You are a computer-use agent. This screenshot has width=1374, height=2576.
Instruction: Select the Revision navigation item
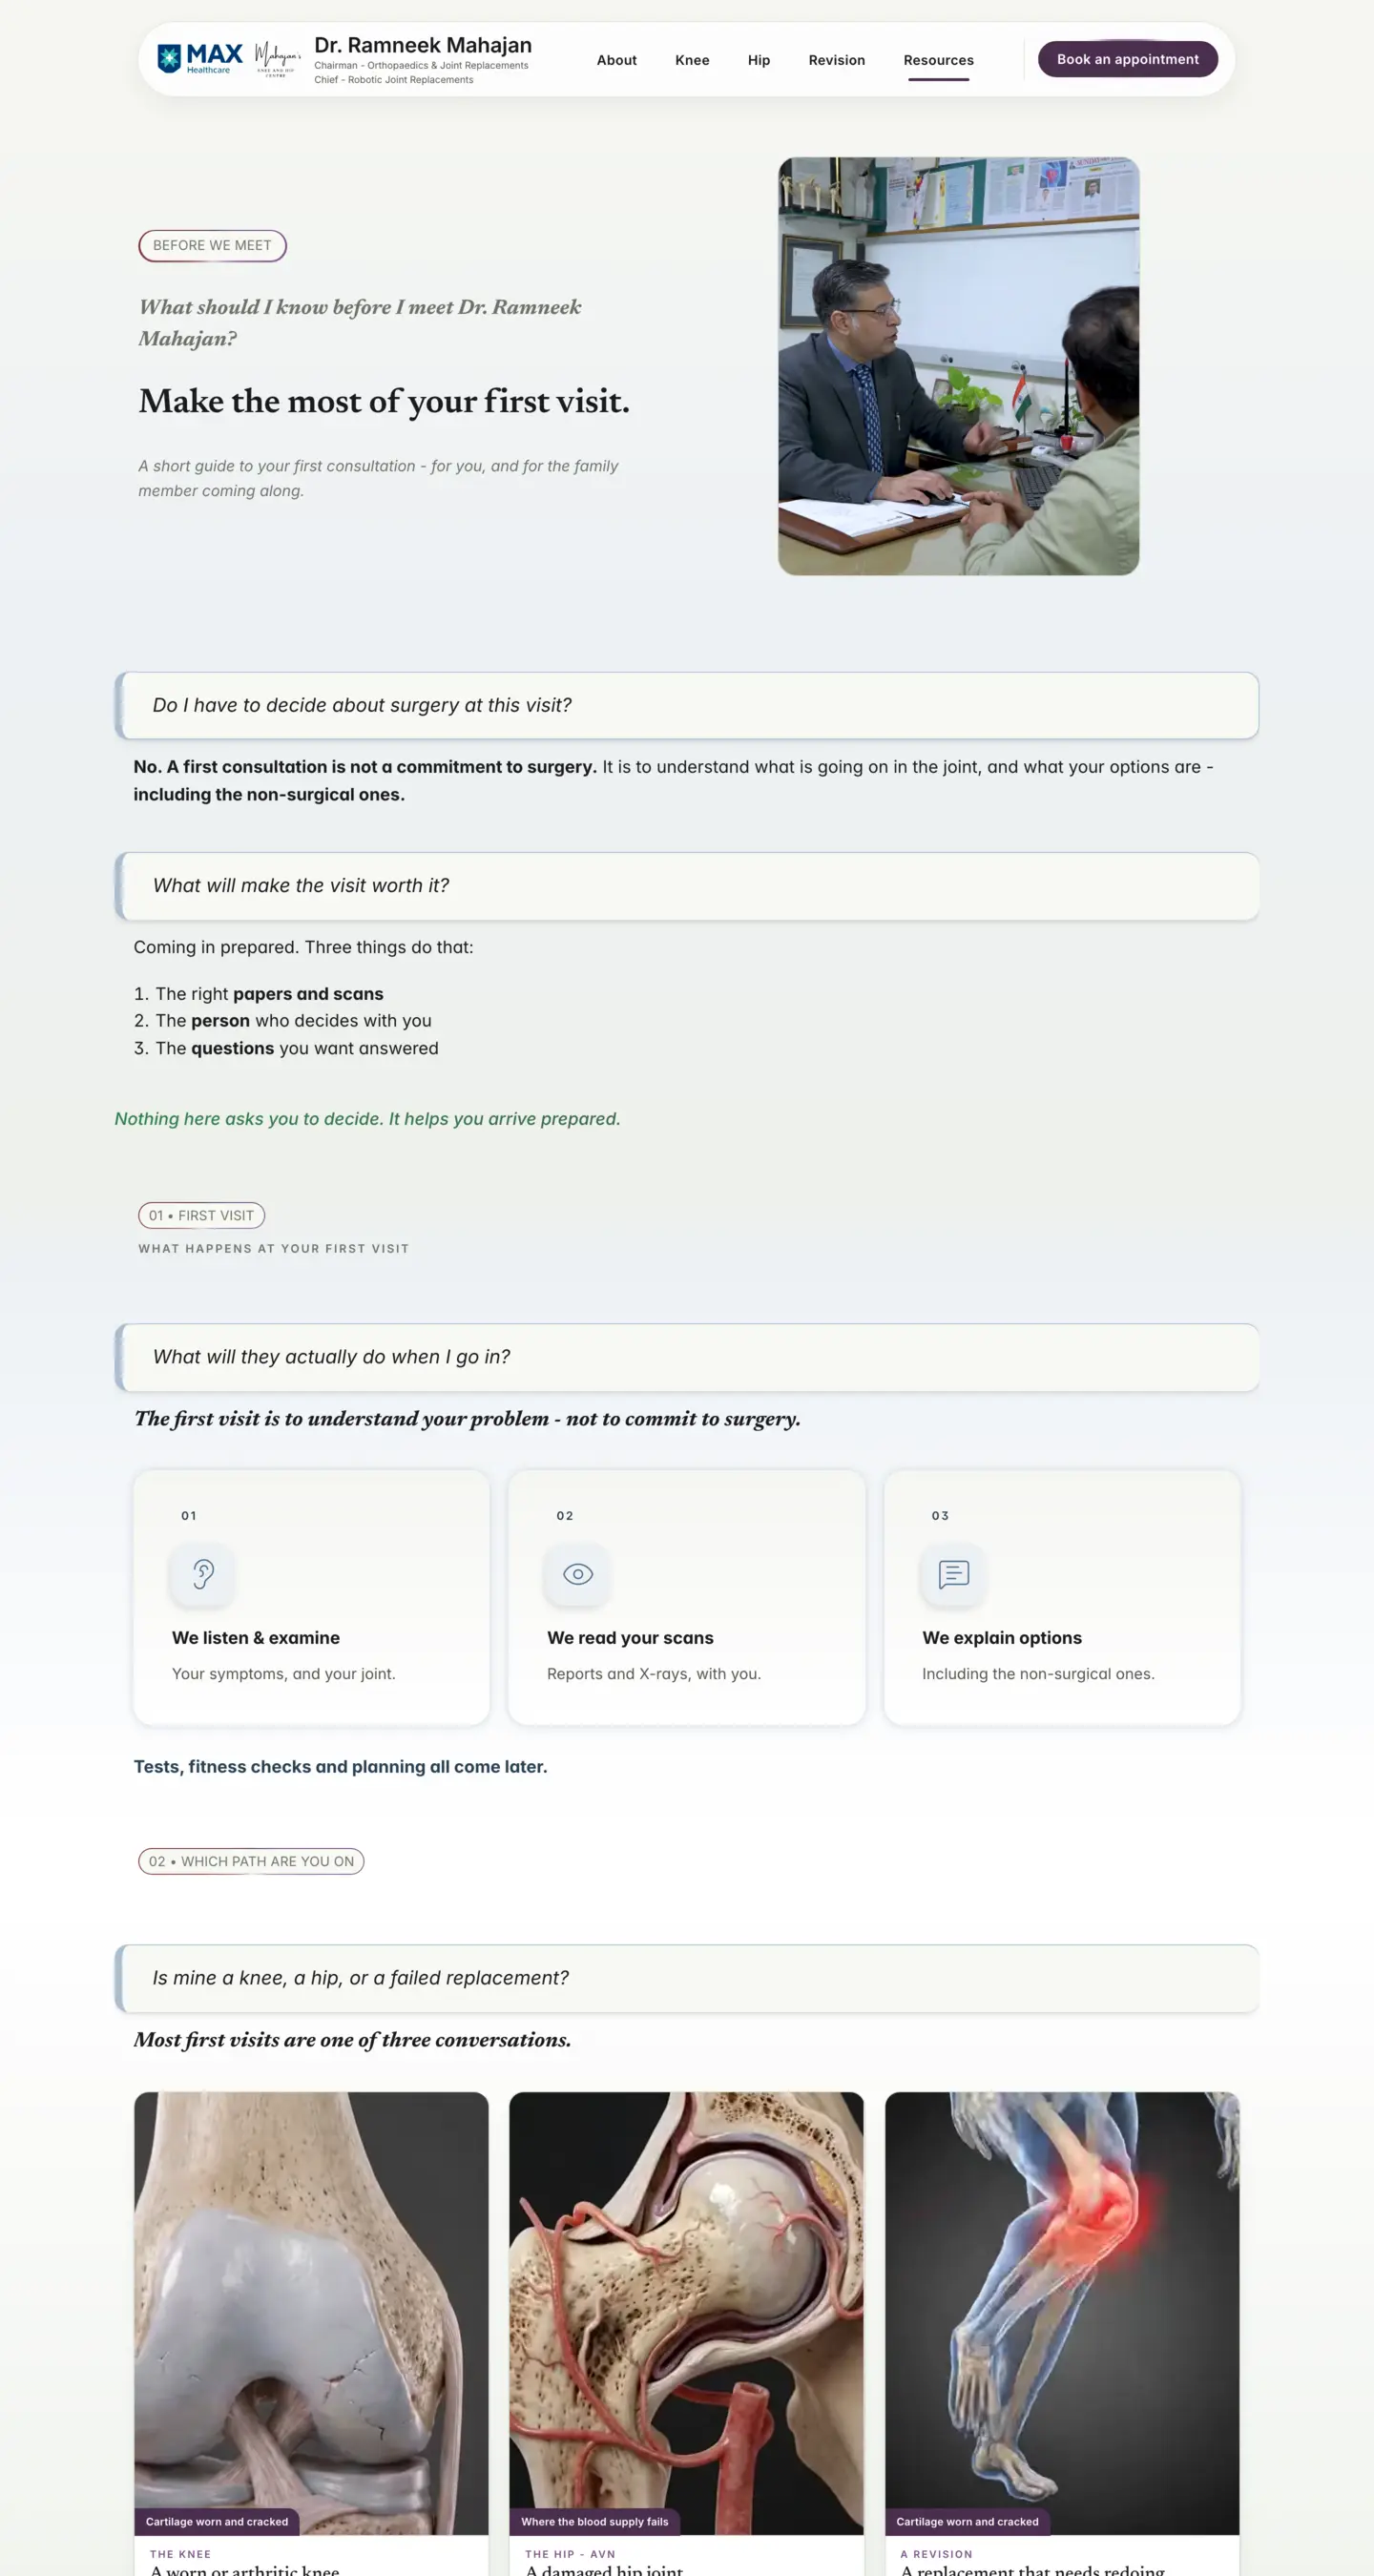point(837,60)
